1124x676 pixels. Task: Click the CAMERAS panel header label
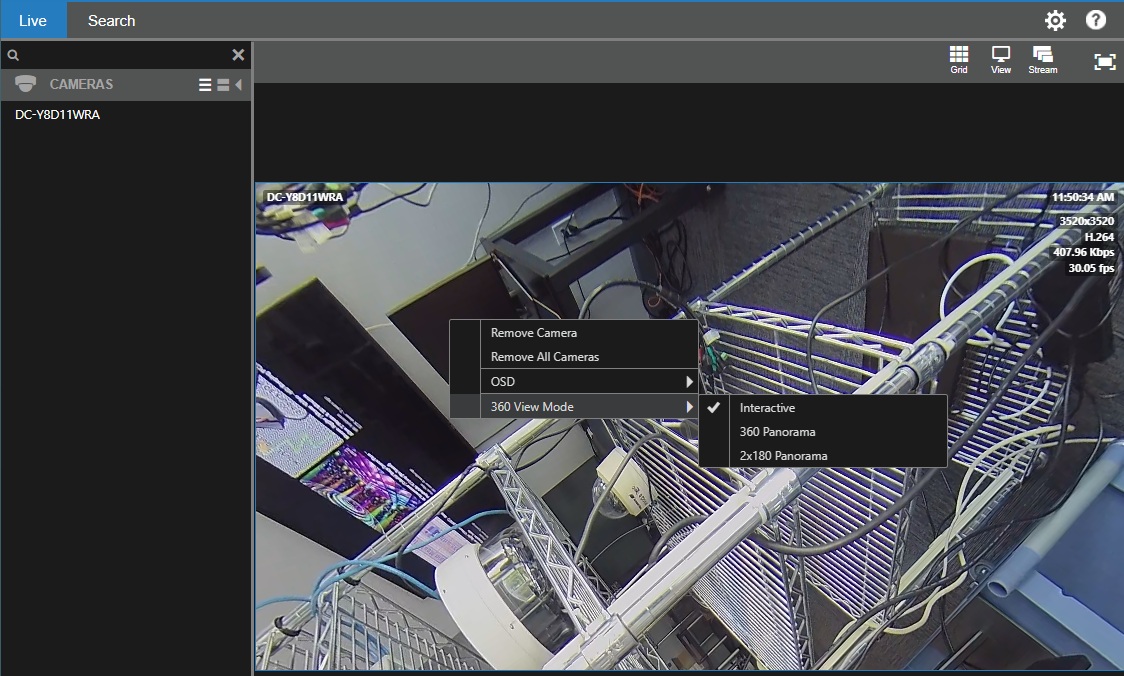[81, 84]
